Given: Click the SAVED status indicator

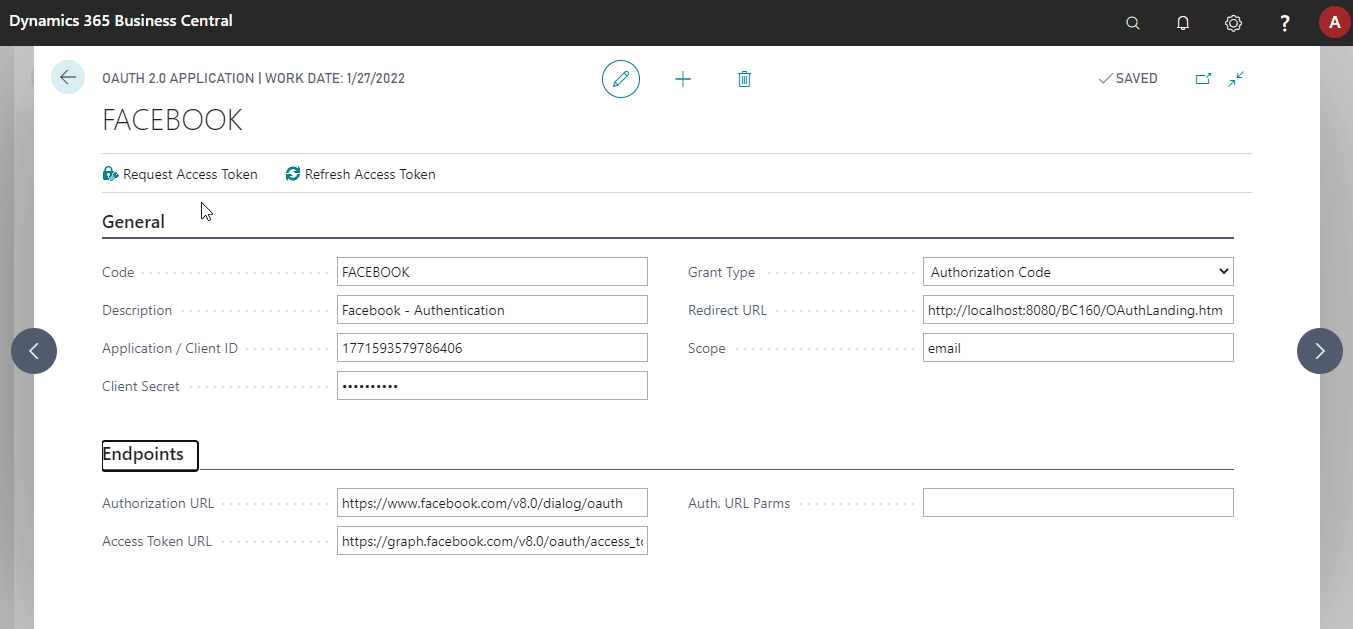Looking at the screenshot, I should 1128,78.
